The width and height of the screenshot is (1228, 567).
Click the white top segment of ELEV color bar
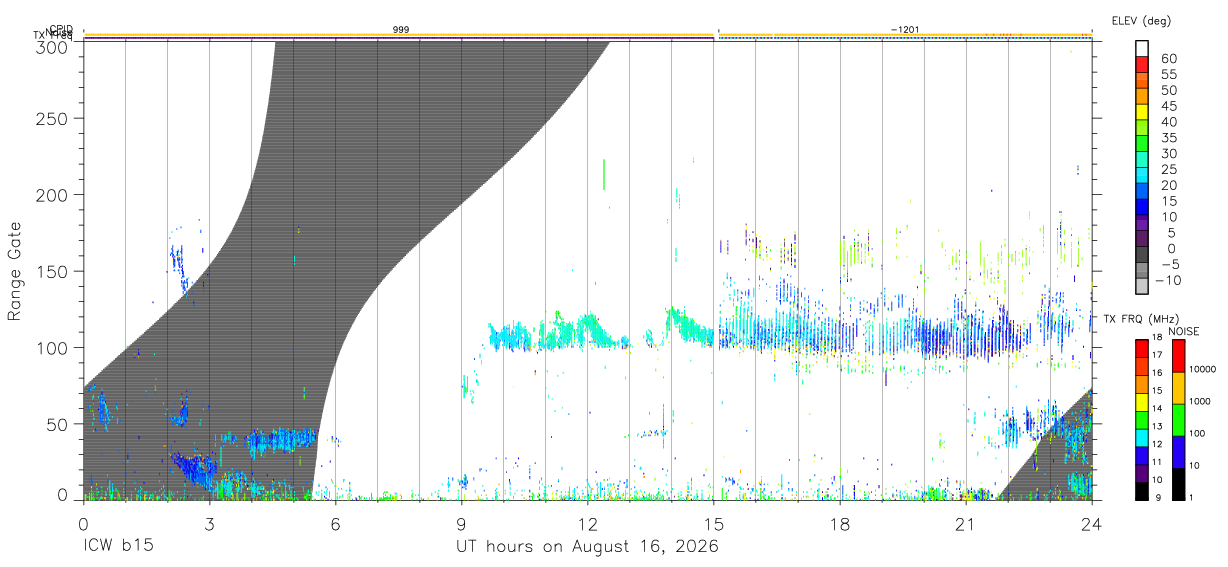(1143, 49)
